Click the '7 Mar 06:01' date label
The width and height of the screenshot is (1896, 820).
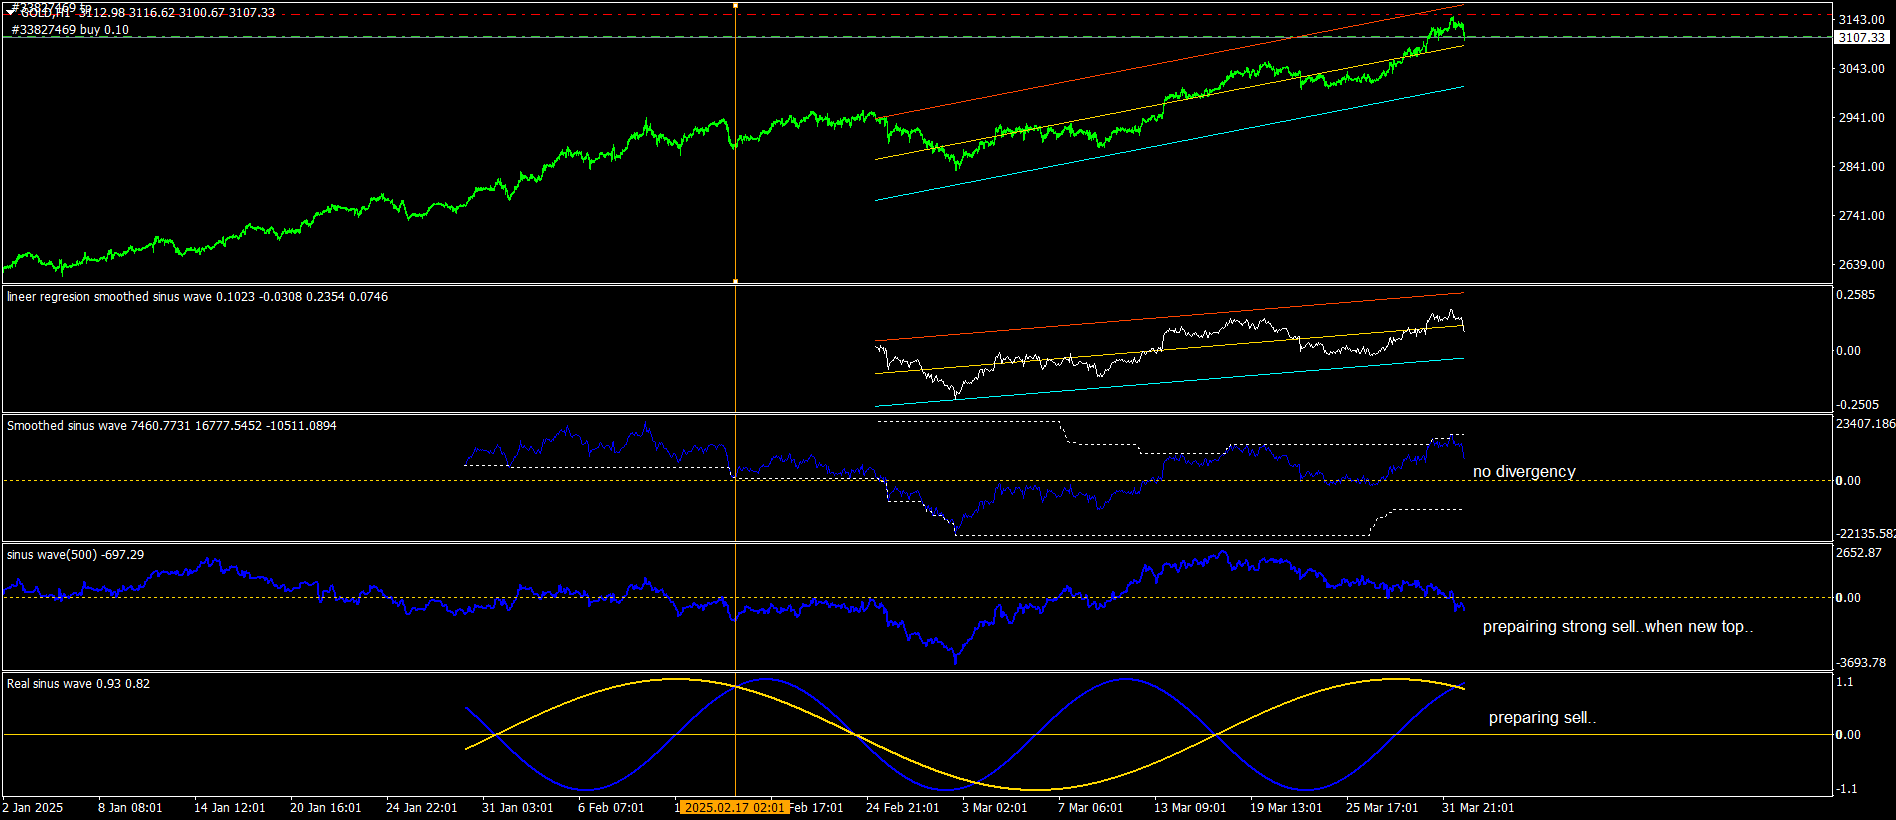pos(1091,808)
